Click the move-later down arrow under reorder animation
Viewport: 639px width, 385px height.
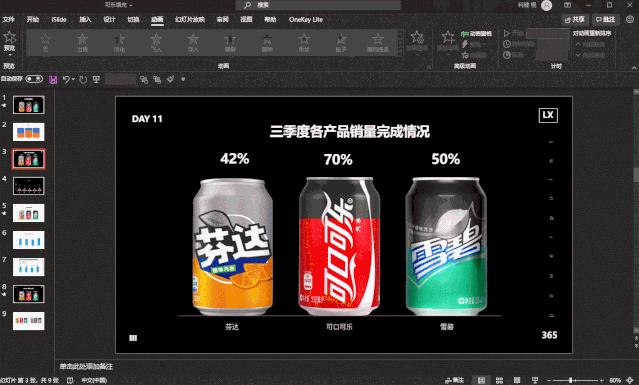578,55
